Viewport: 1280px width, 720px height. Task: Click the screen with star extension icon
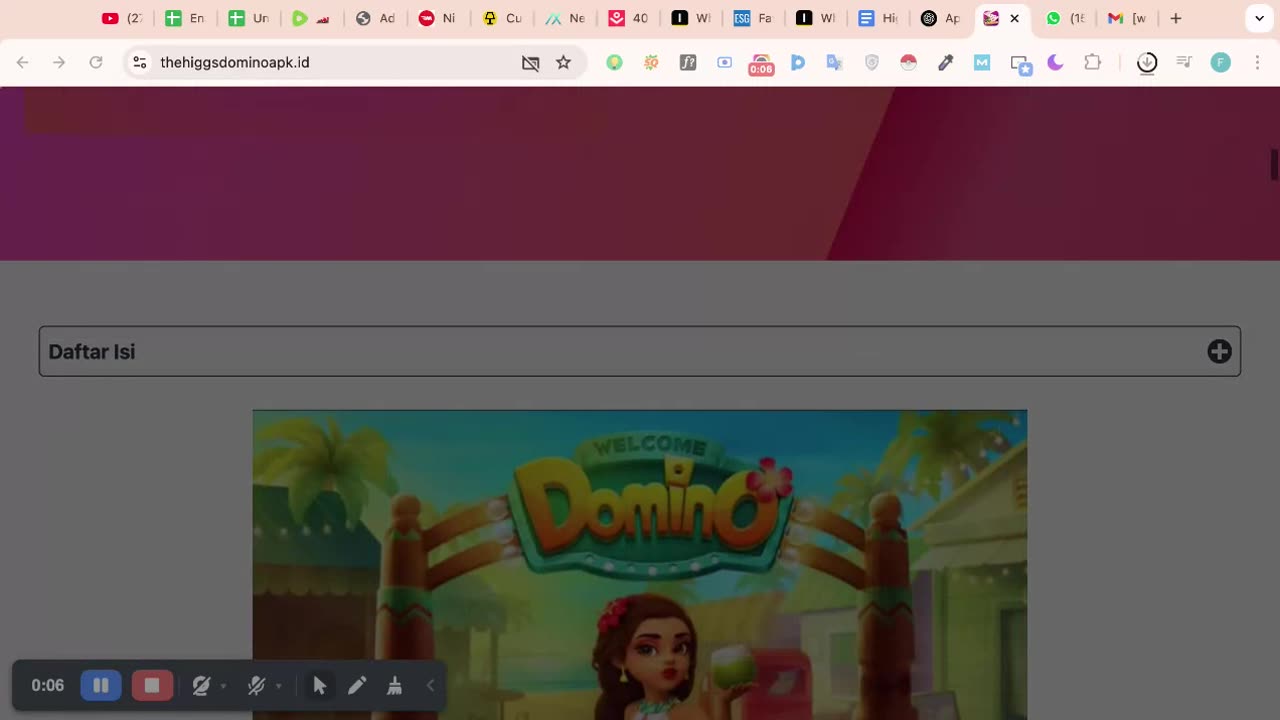[1019, 64]
